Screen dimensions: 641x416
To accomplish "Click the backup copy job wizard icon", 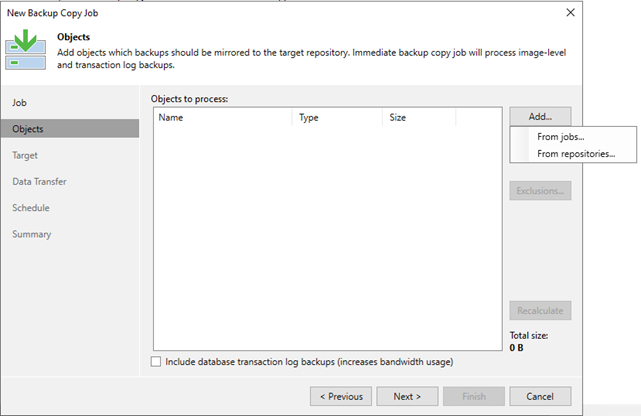I will coord(27,52).
